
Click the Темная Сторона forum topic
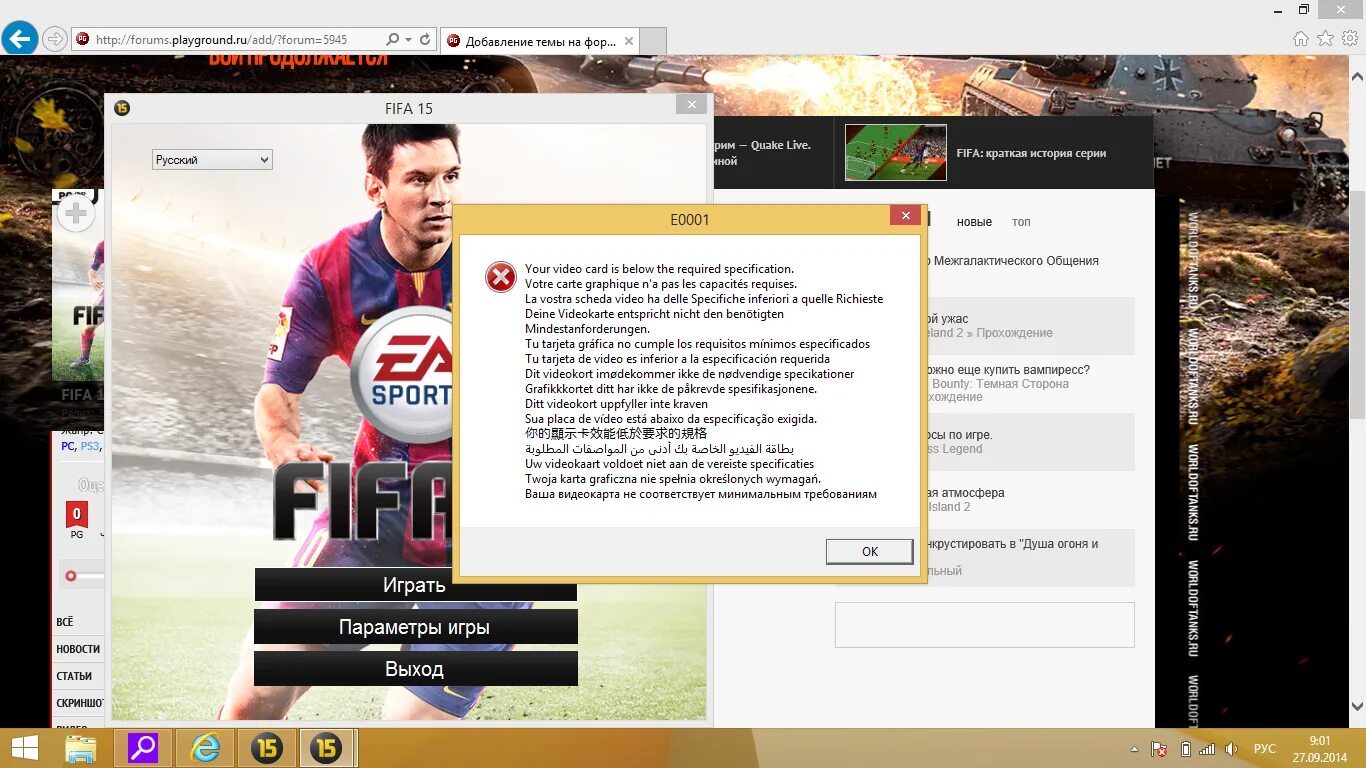[x=1000, y=384]
